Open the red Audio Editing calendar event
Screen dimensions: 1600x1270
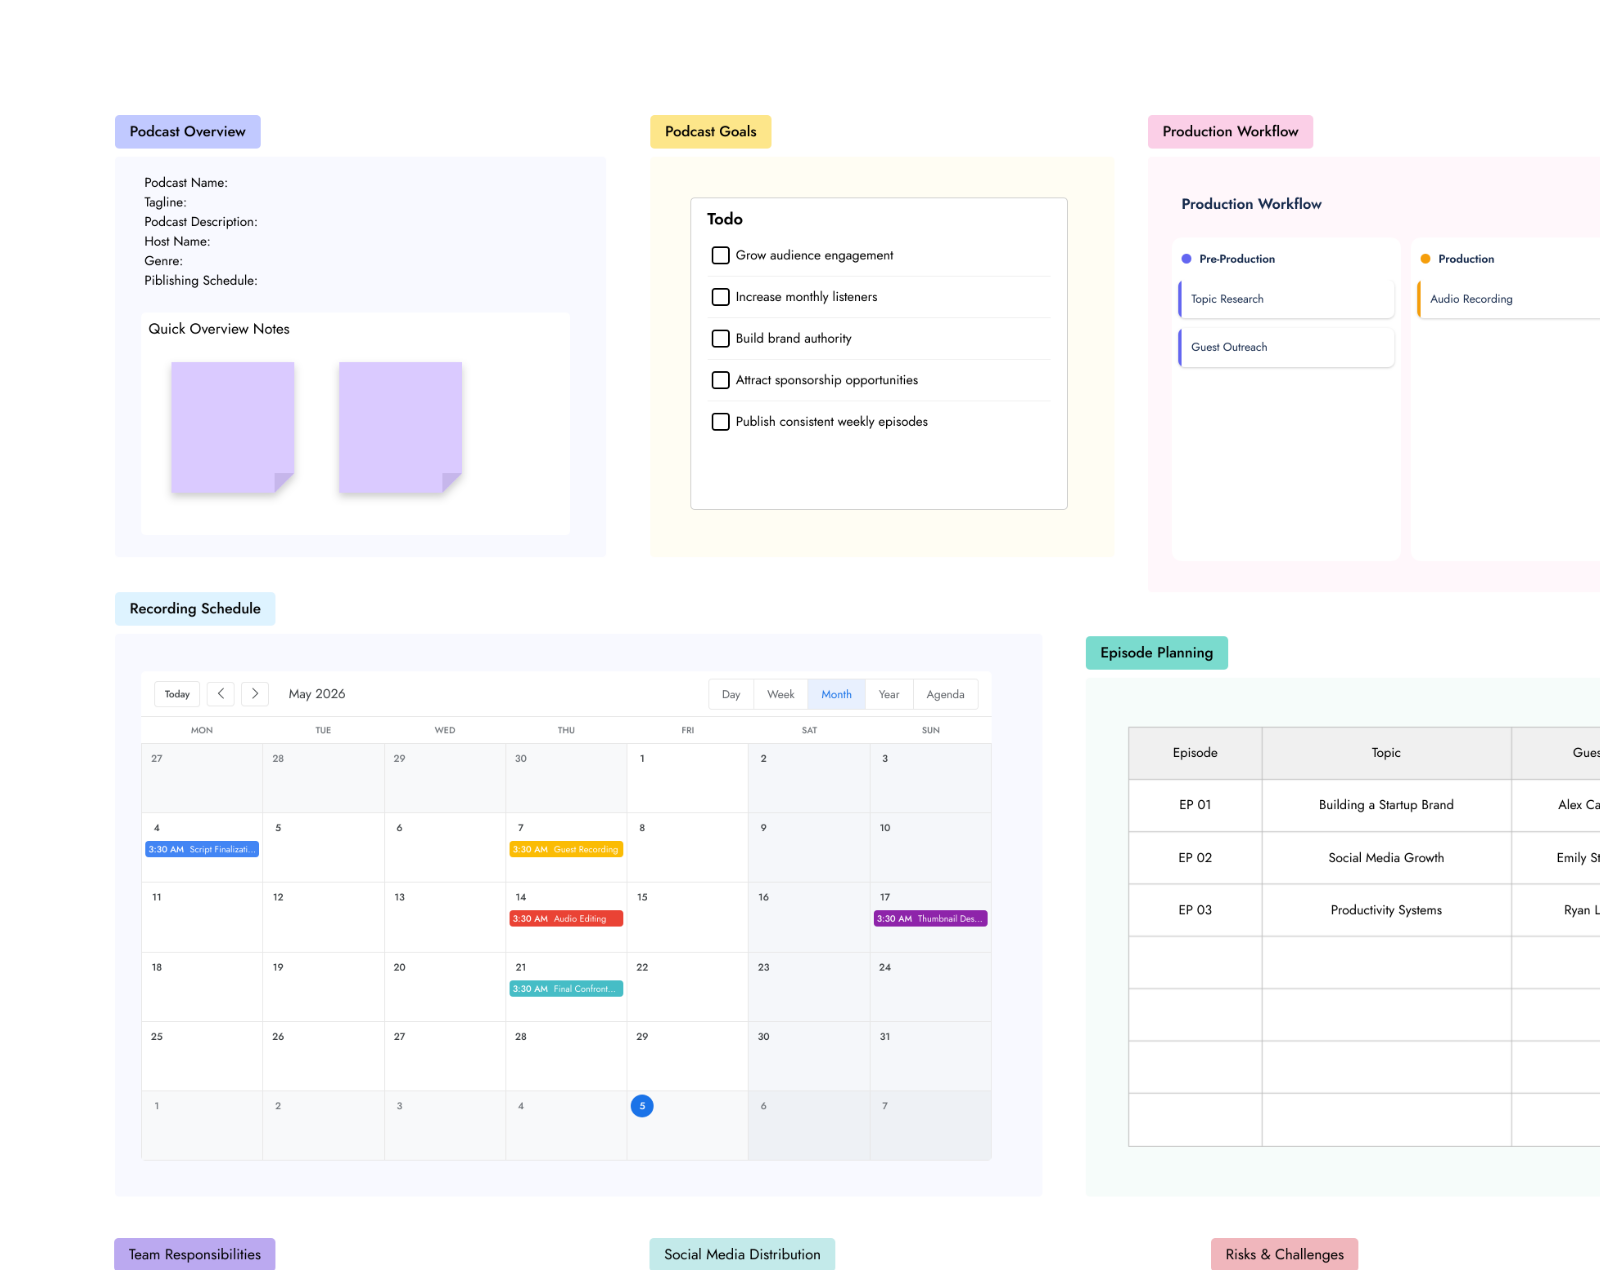point(566,919)
